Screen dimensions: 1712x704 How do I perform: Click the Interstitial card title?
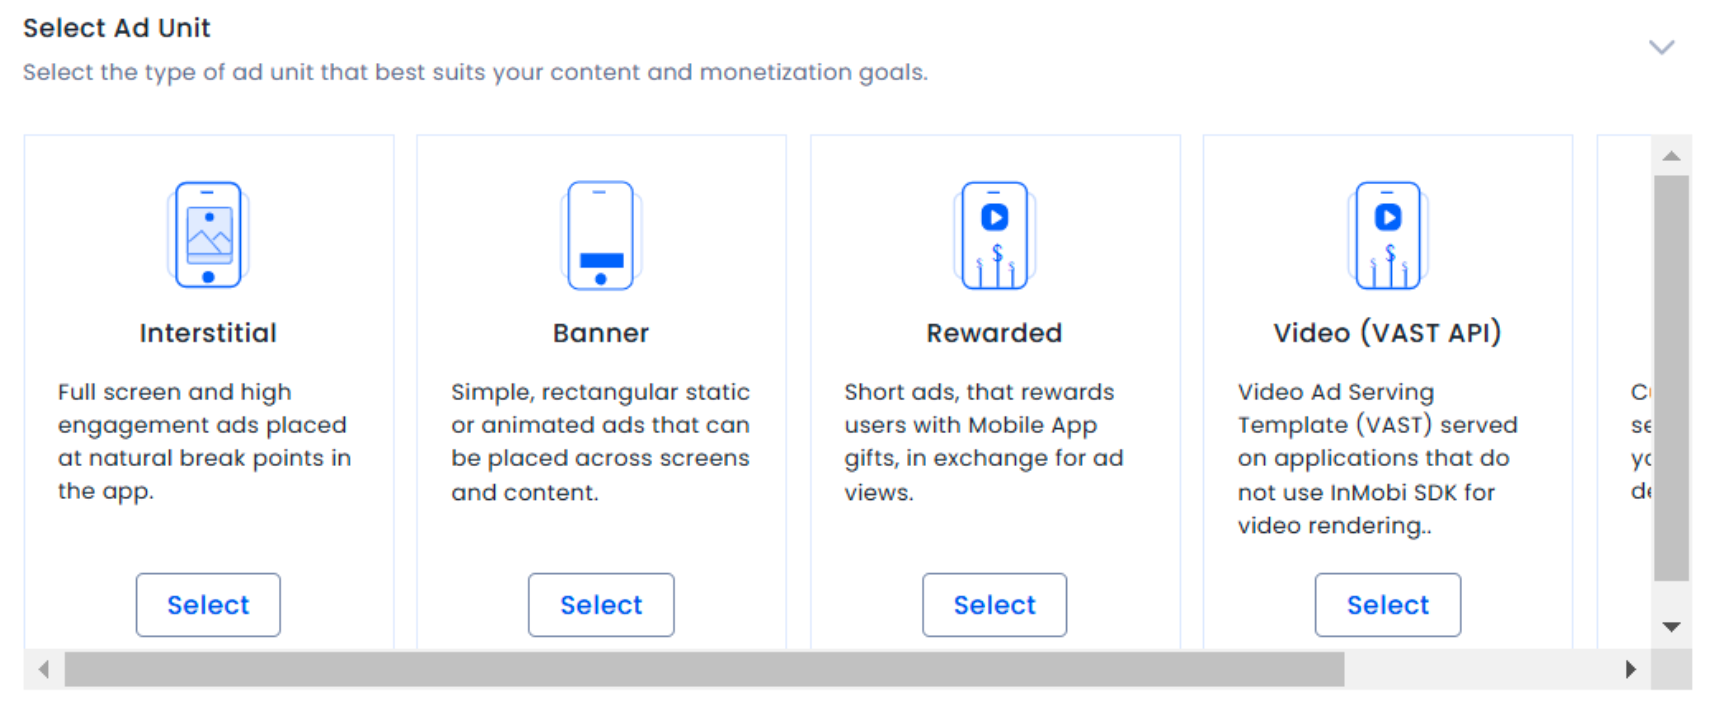click(x=208, y=333)
